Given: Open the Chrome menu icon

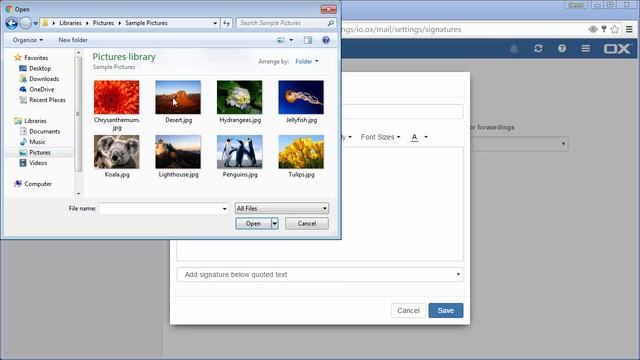Looking at the screenshot, I should (x=629, y=29).
